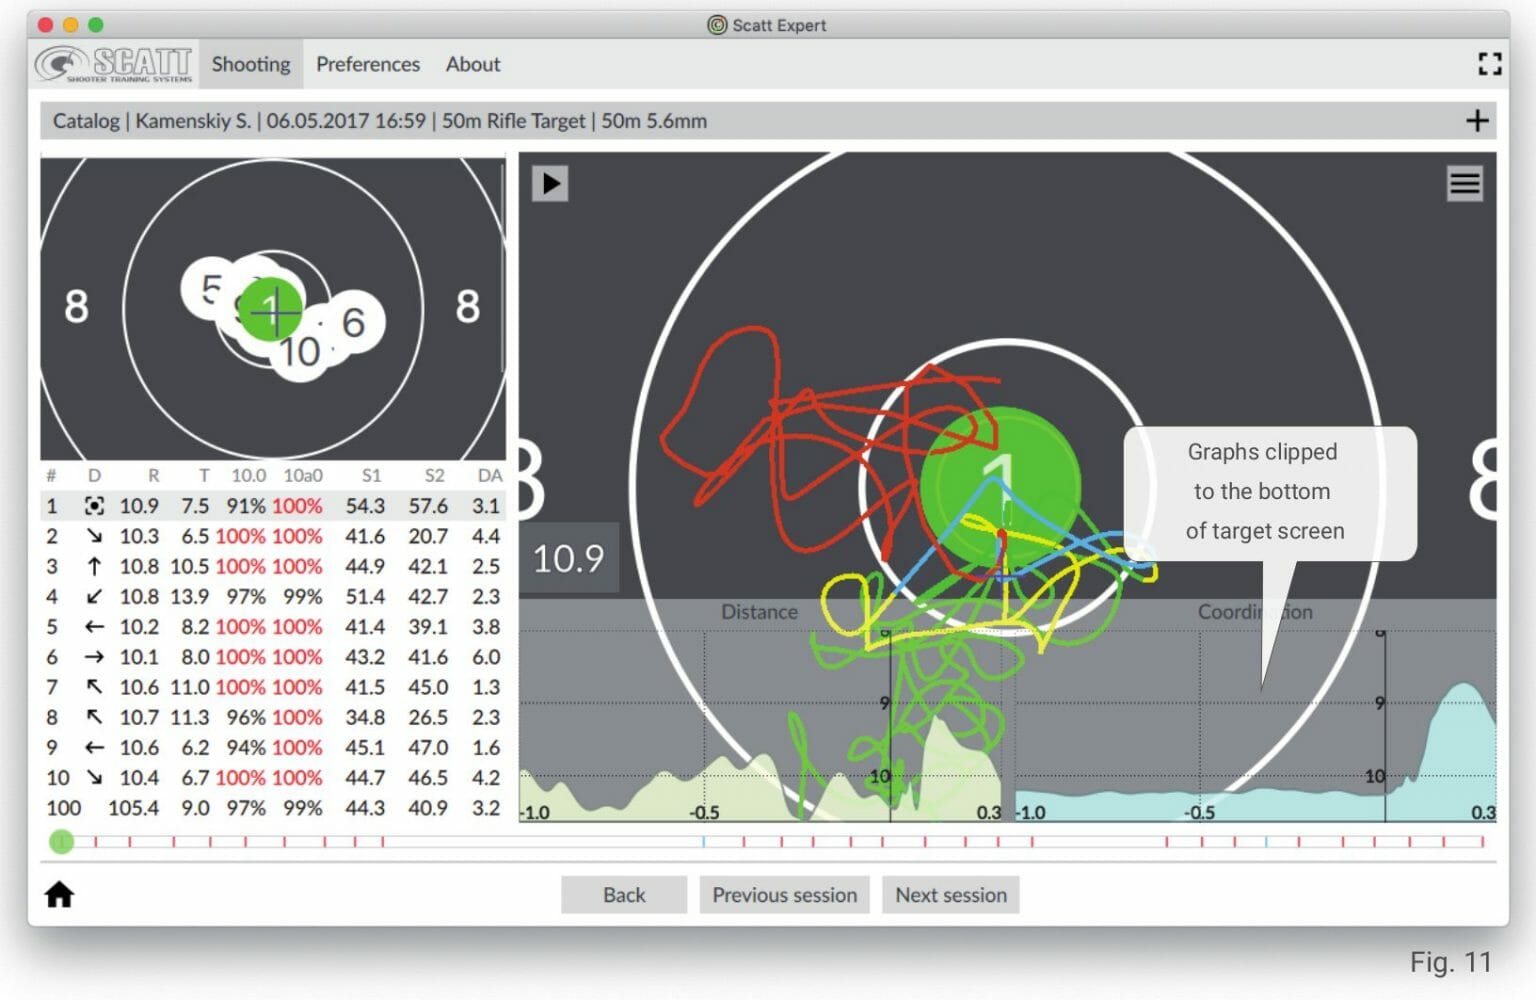The image size is (1536, 1000).
Task: Open the About menu
Action: pos(472,63)
